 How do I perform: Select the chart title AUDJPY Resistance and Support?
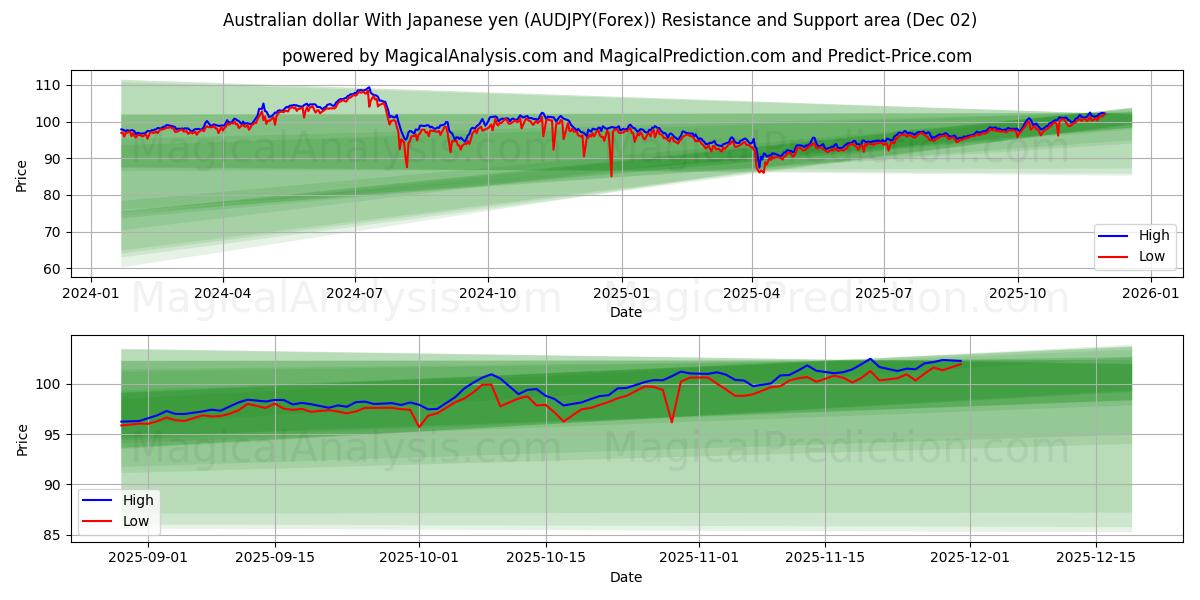[600, 18]
